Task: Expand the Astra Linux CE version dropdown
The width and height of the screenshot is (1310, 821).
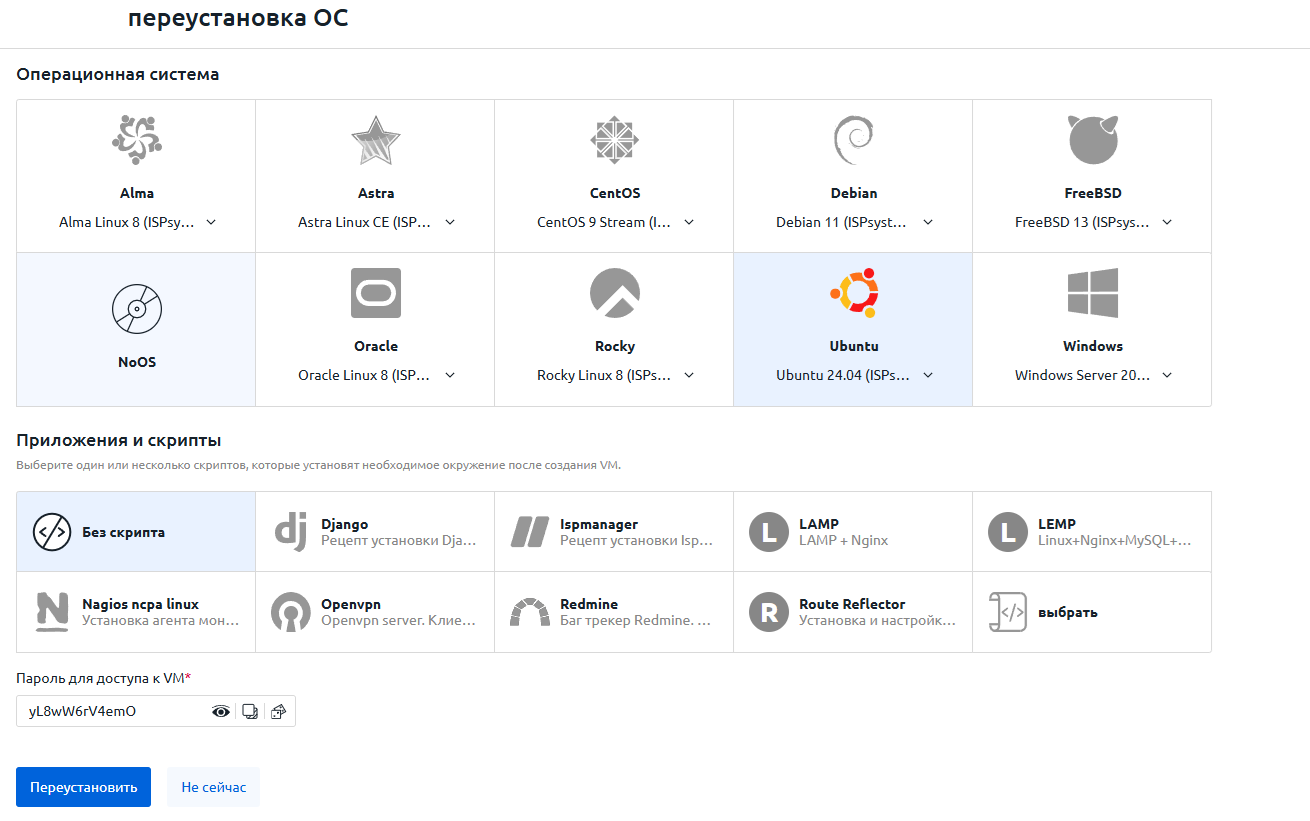Action: click(376, 222)
